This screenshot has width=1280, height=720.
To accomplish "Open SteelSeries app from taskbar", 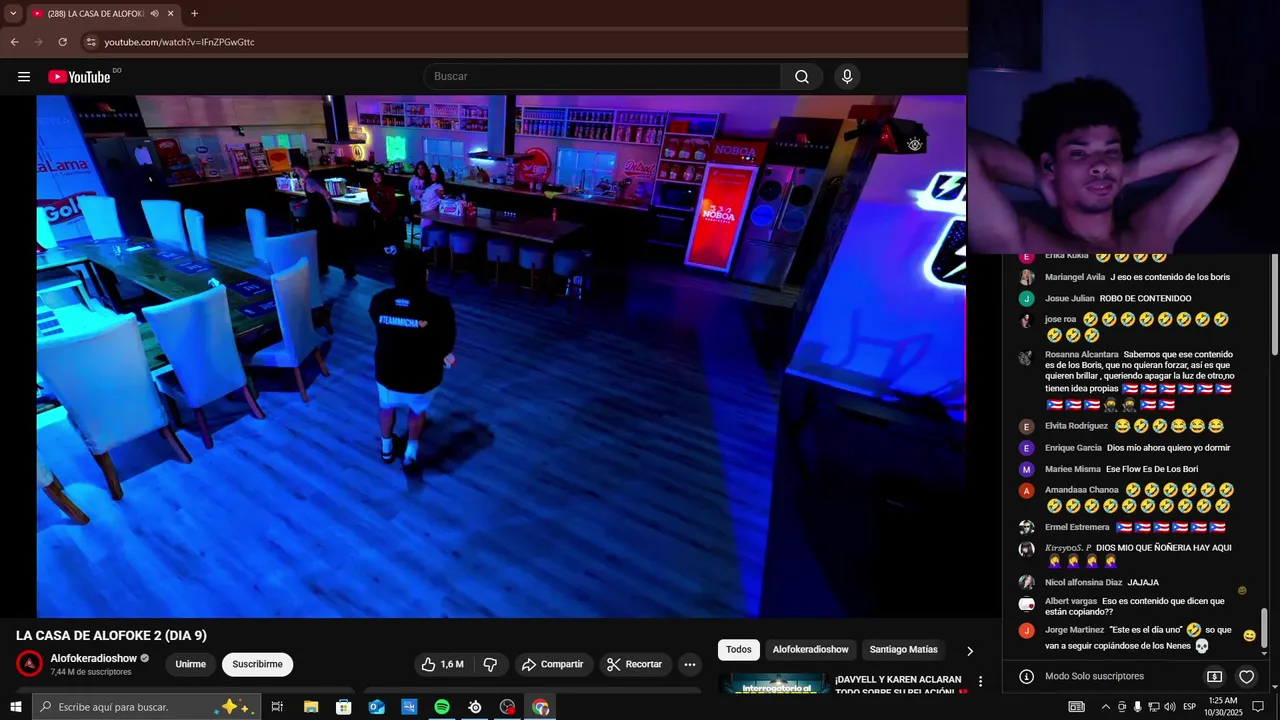I will point(475,707).
